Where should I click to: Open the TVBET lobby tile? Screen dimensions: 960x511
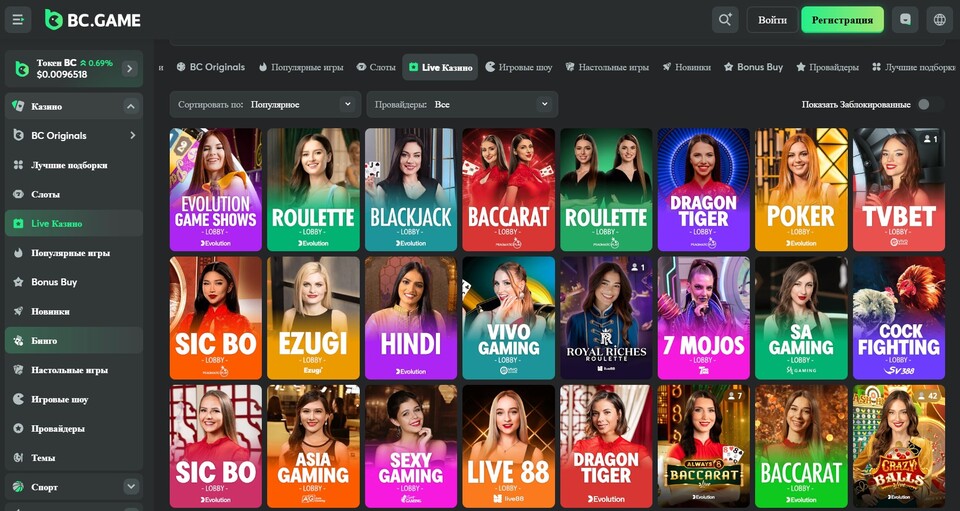(899, 190)
